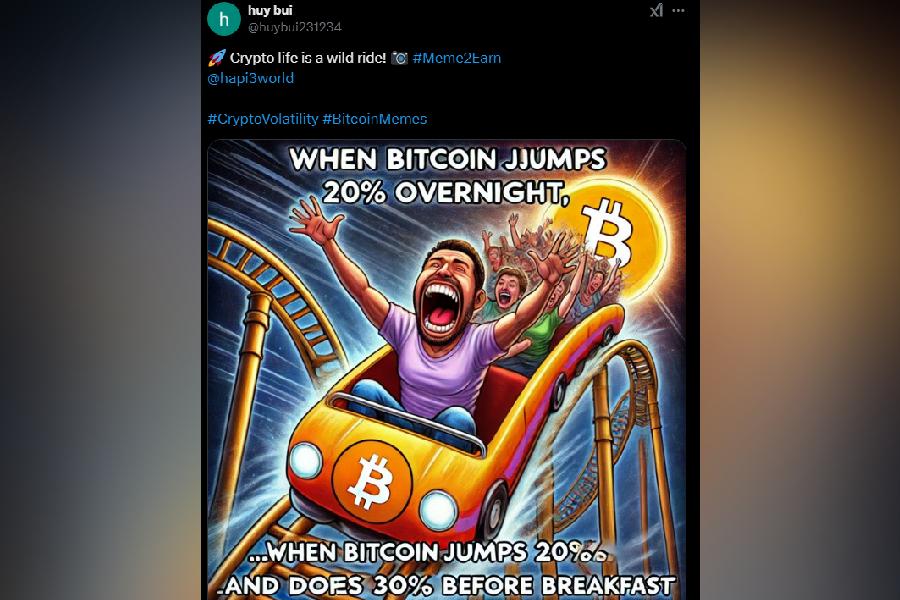Open the #Meme2Earn hashtag

456,58
